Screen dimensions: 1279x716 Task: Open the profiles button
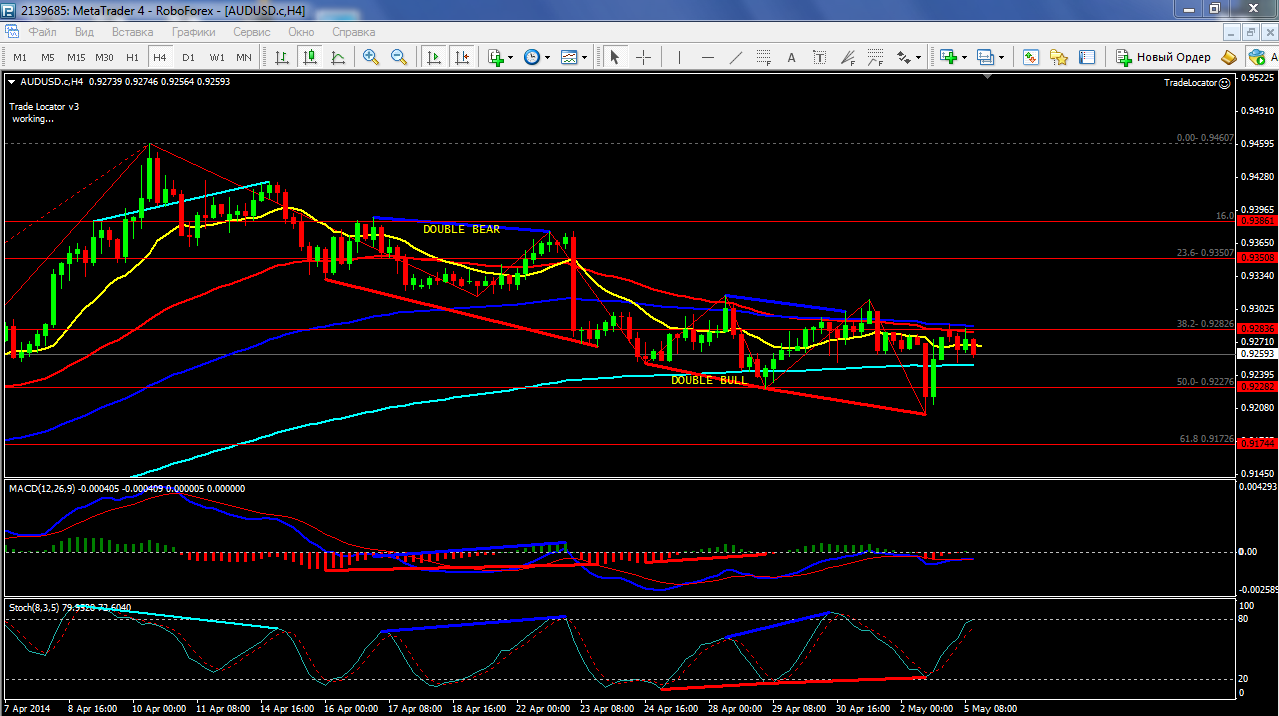point(984,57)
